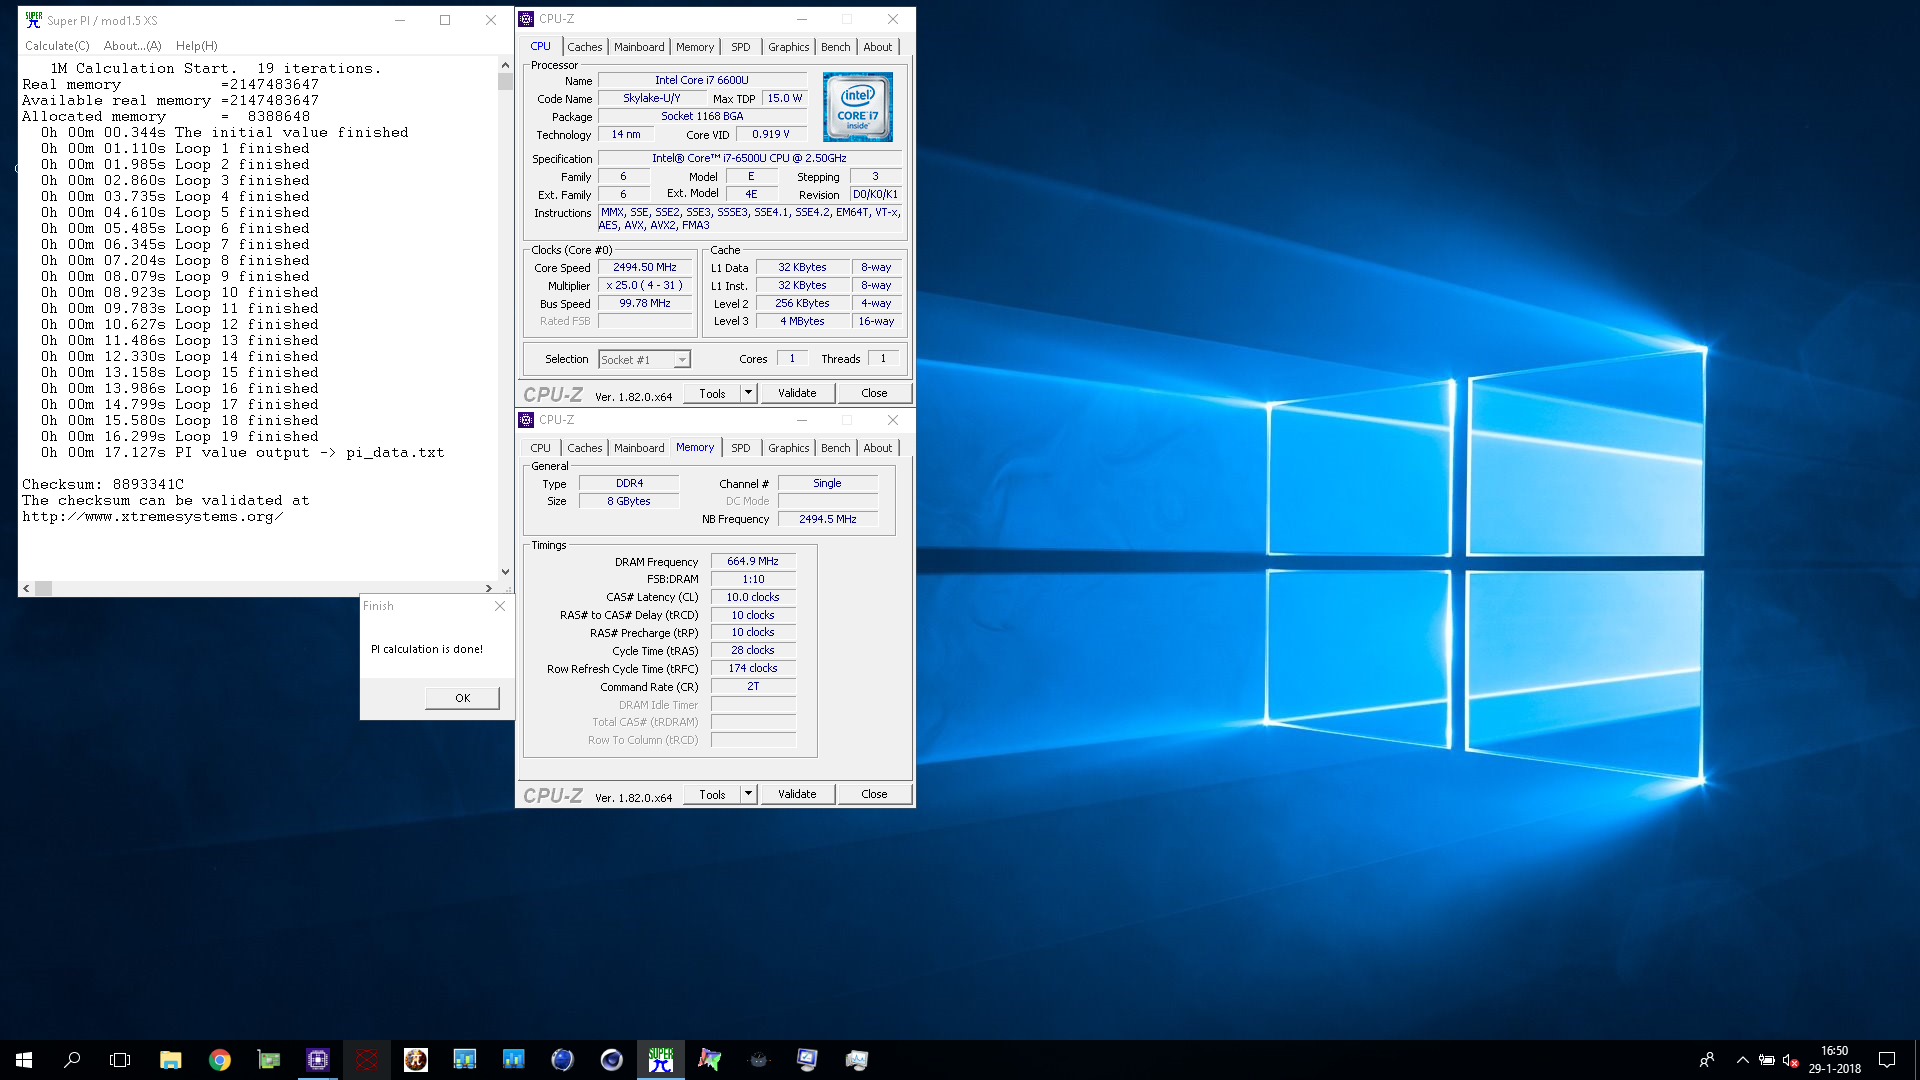Viewport: 1920px width, 1080px height.
Task: Click the Multiplier value x 25.0 ( 4 - 31 )
Action: [645, 286]
